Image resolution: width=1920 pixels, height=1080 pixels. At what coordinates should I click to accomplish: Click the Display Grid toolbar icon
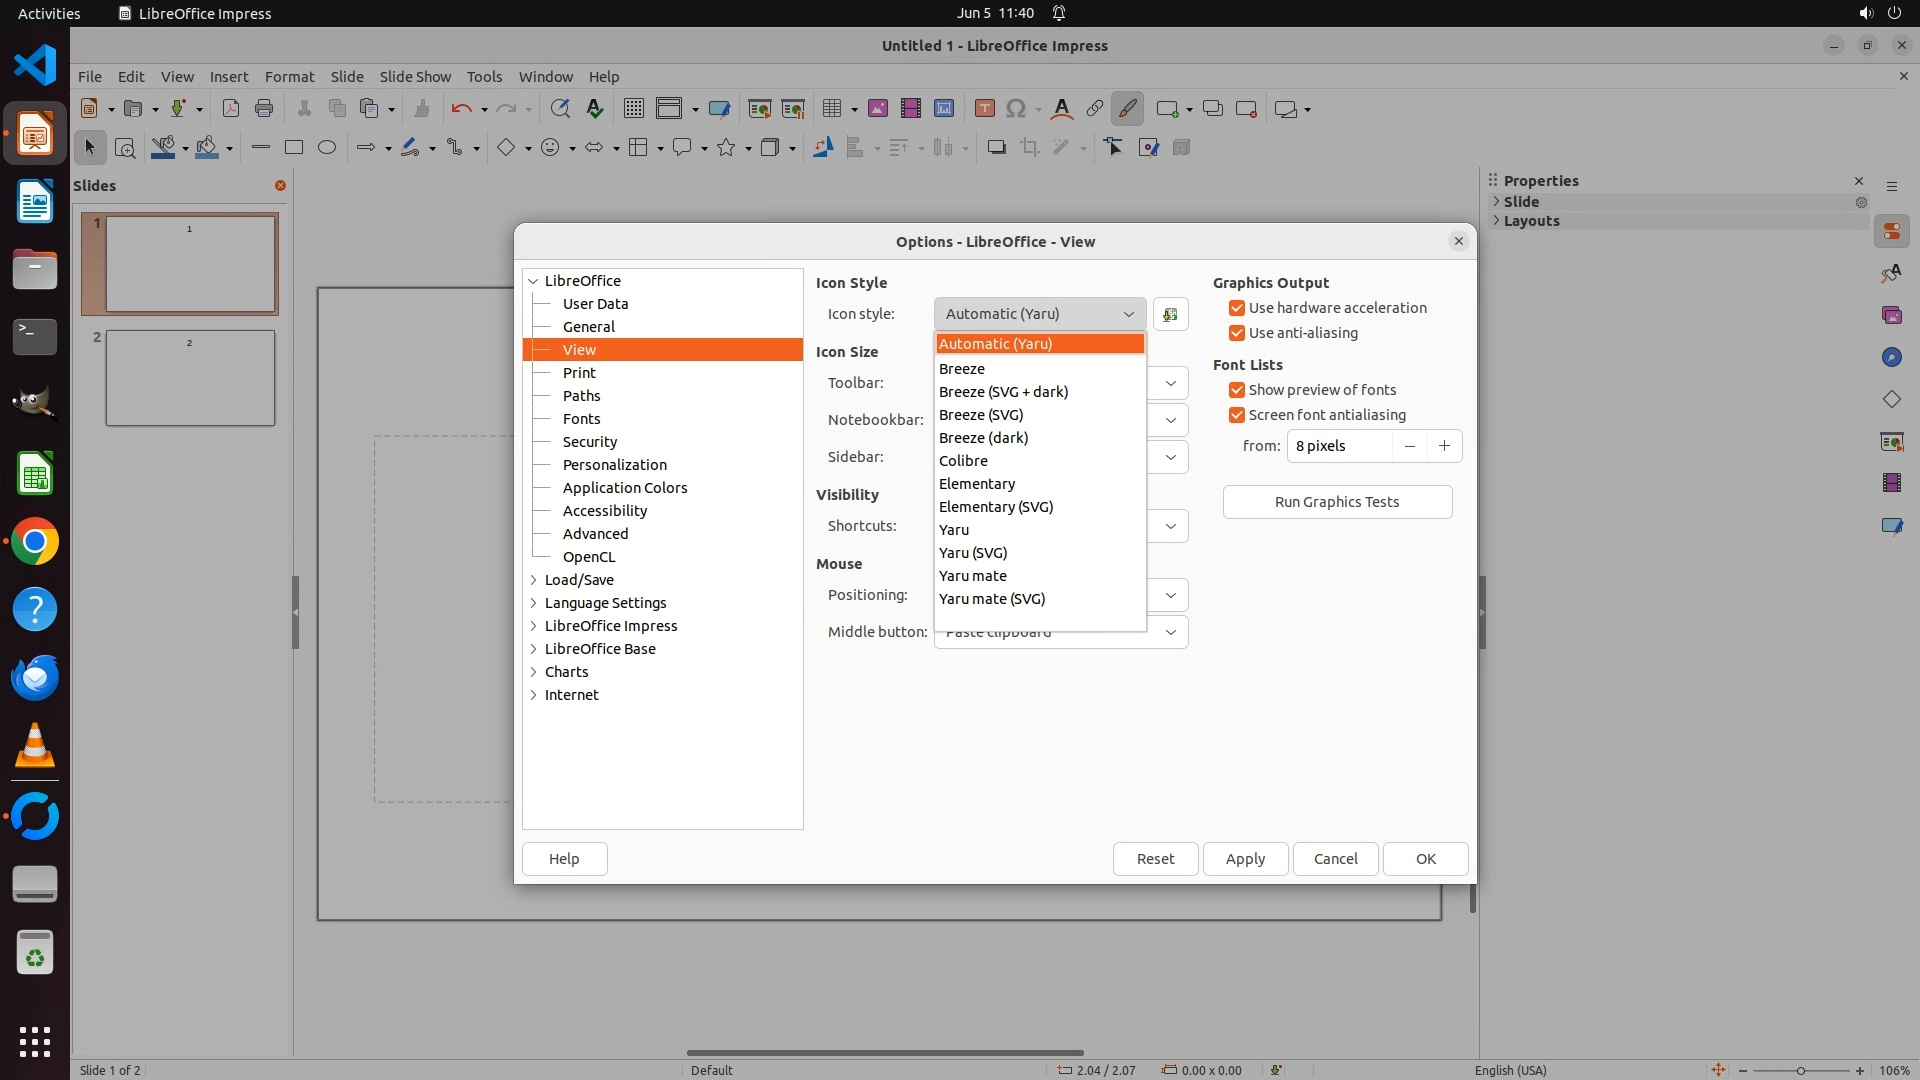pyautogui.click(x=633, y=109)
